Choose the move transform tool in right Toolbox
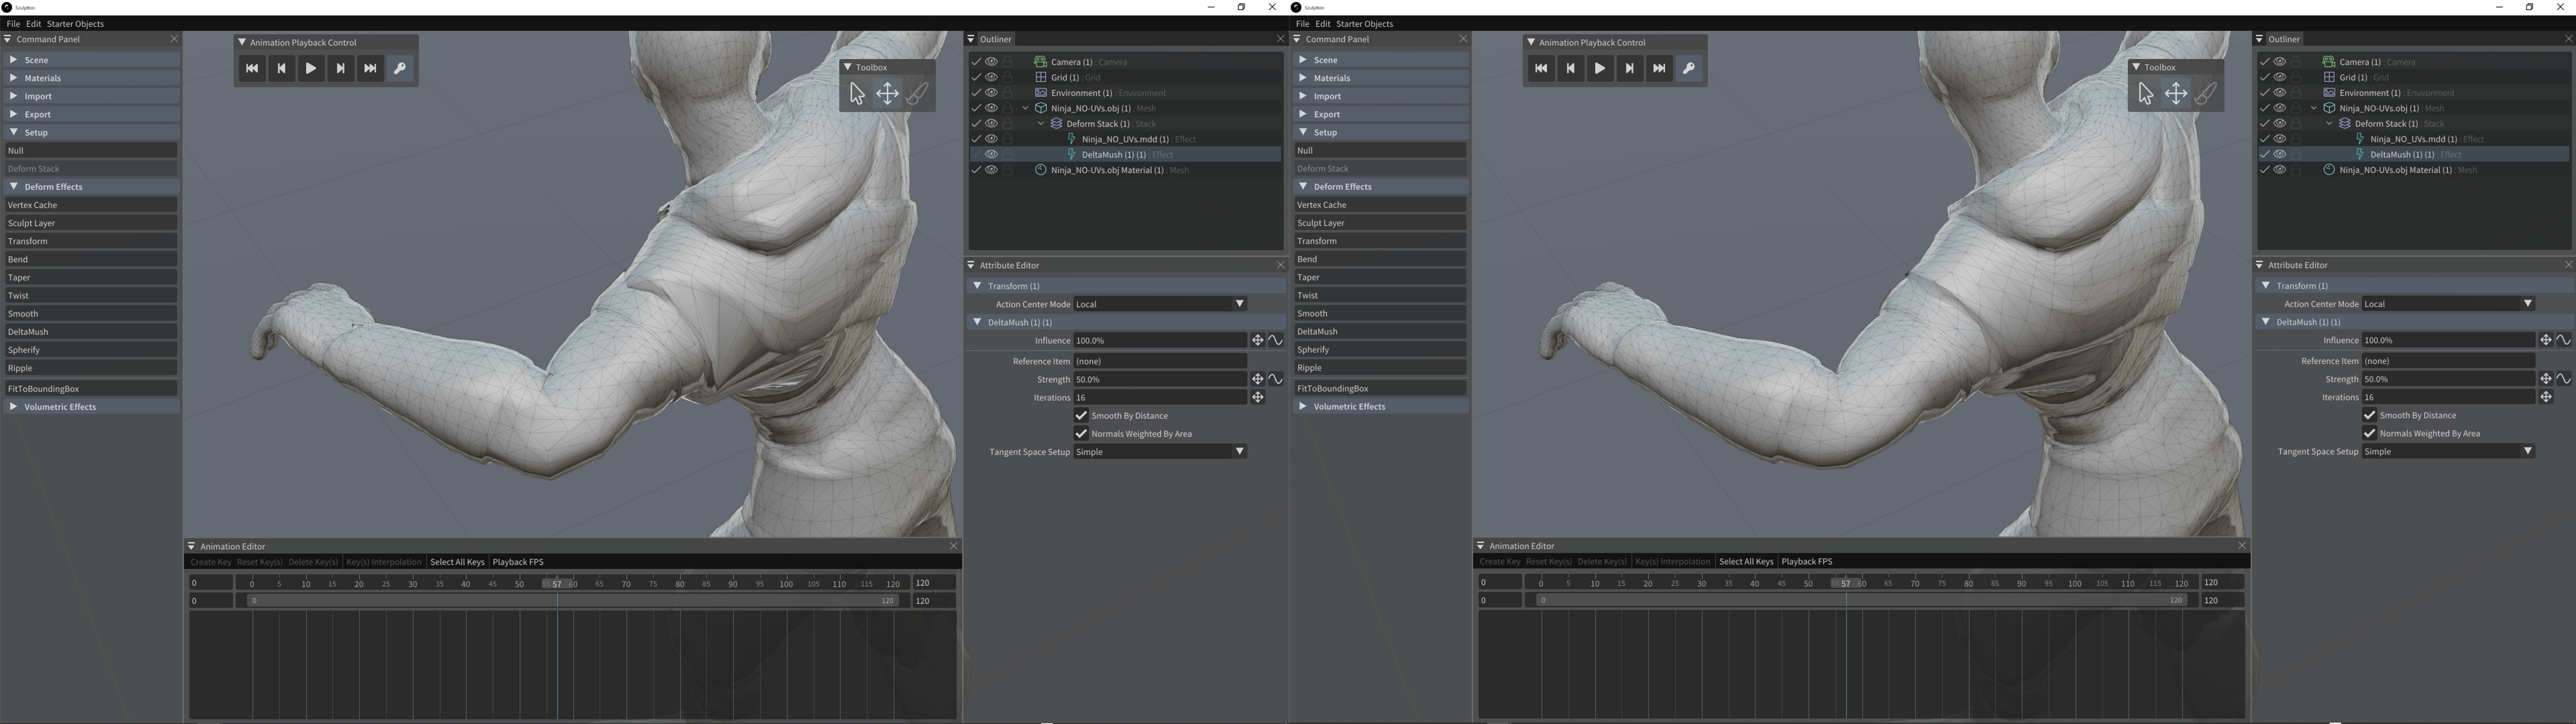The height and width of the screenshot is (724, 2576). pos(2176,94)
